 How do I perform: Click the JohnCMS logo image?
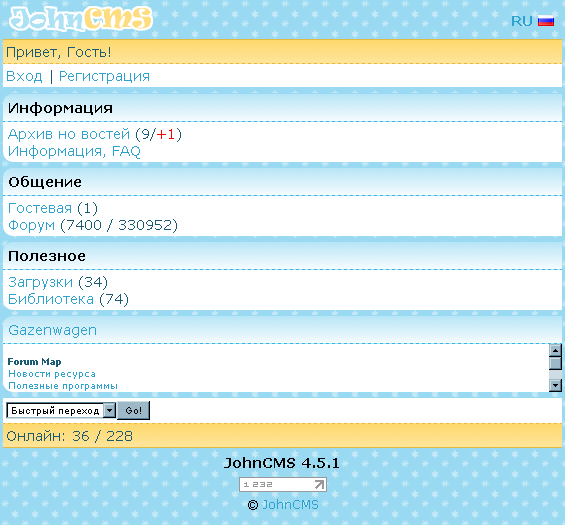[x=81, y=18]
